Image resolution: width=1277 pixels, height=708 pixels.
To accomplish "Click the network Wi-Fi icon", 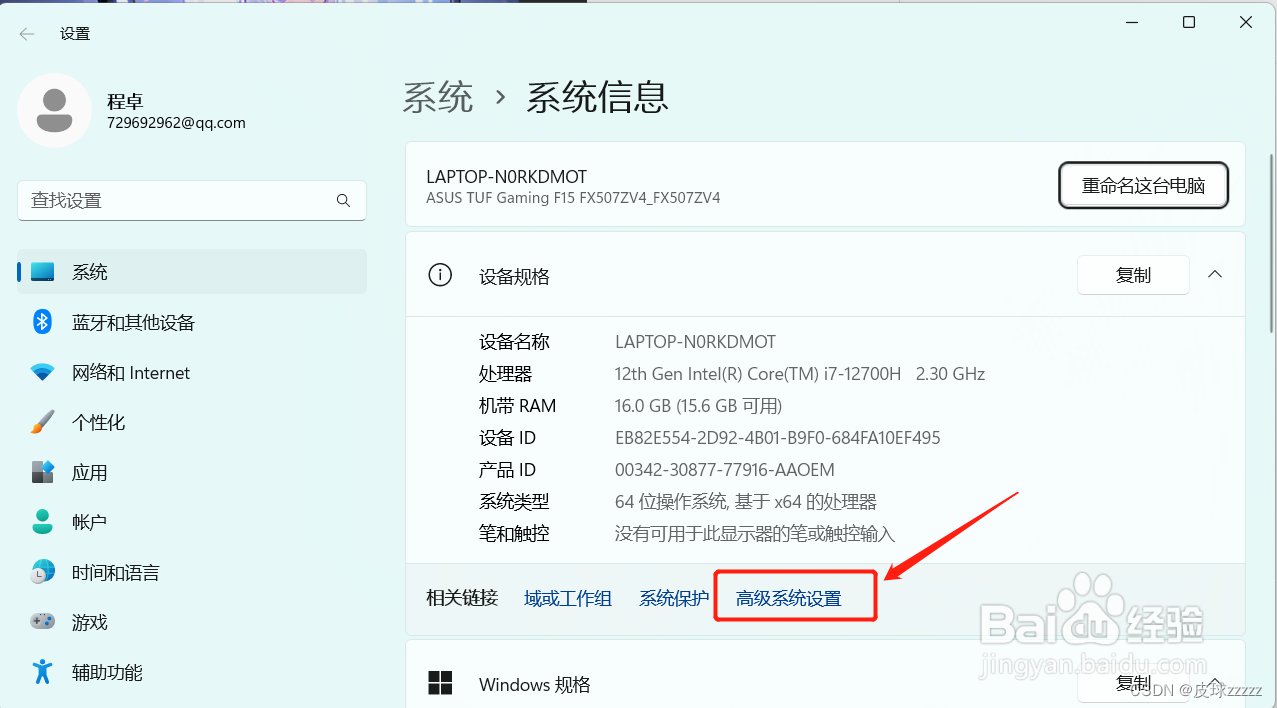I will (42, 372).
